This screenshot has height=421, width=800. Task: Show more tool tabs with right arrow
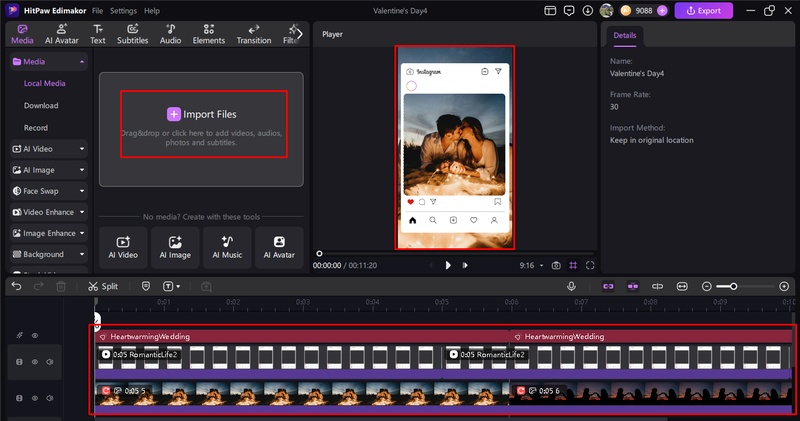click(299, 34)
